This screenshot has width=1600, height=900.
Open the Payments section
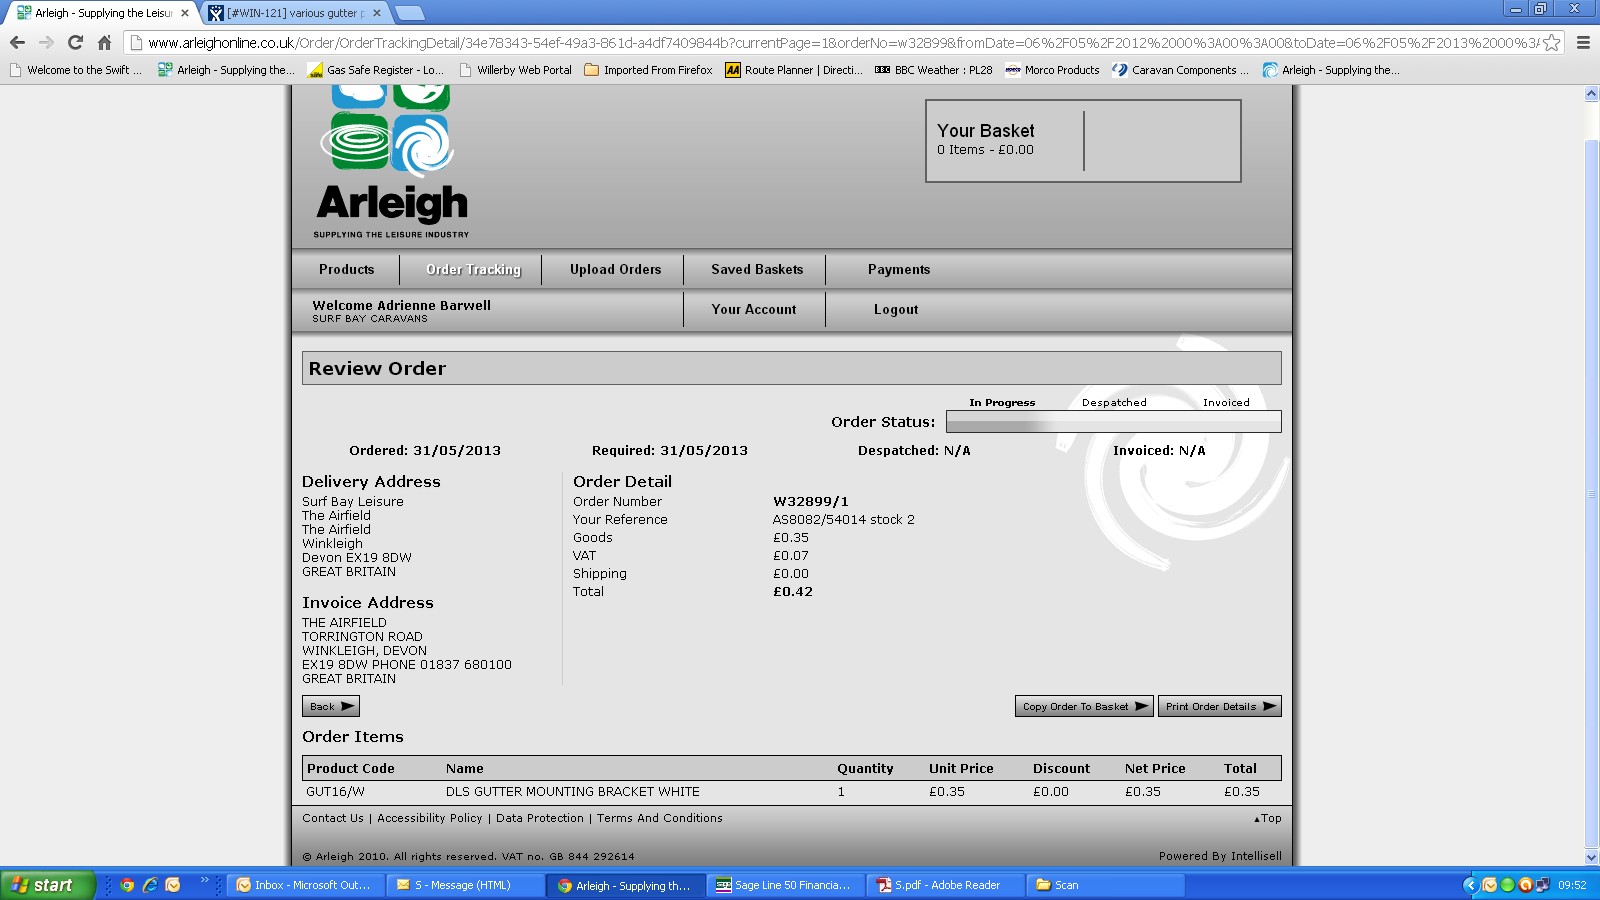pyautogui.click(x=899, y=270)
